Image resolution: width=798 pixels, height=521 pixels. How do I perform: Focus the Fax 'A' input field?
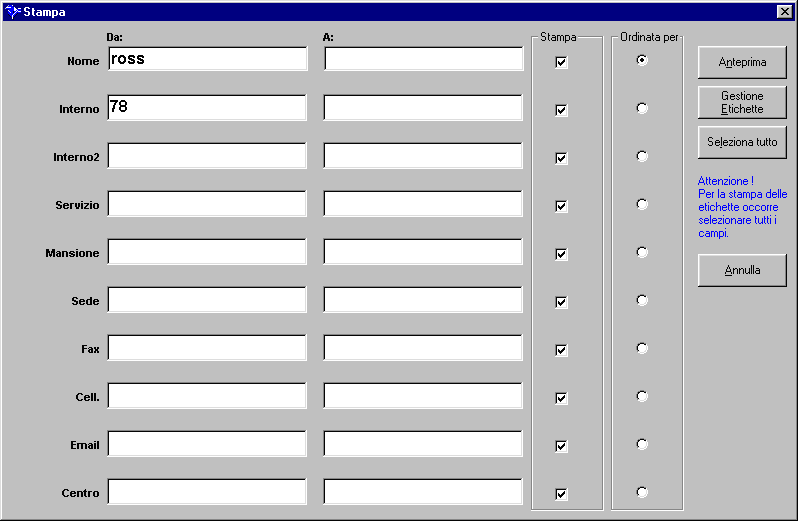[423, 348]
